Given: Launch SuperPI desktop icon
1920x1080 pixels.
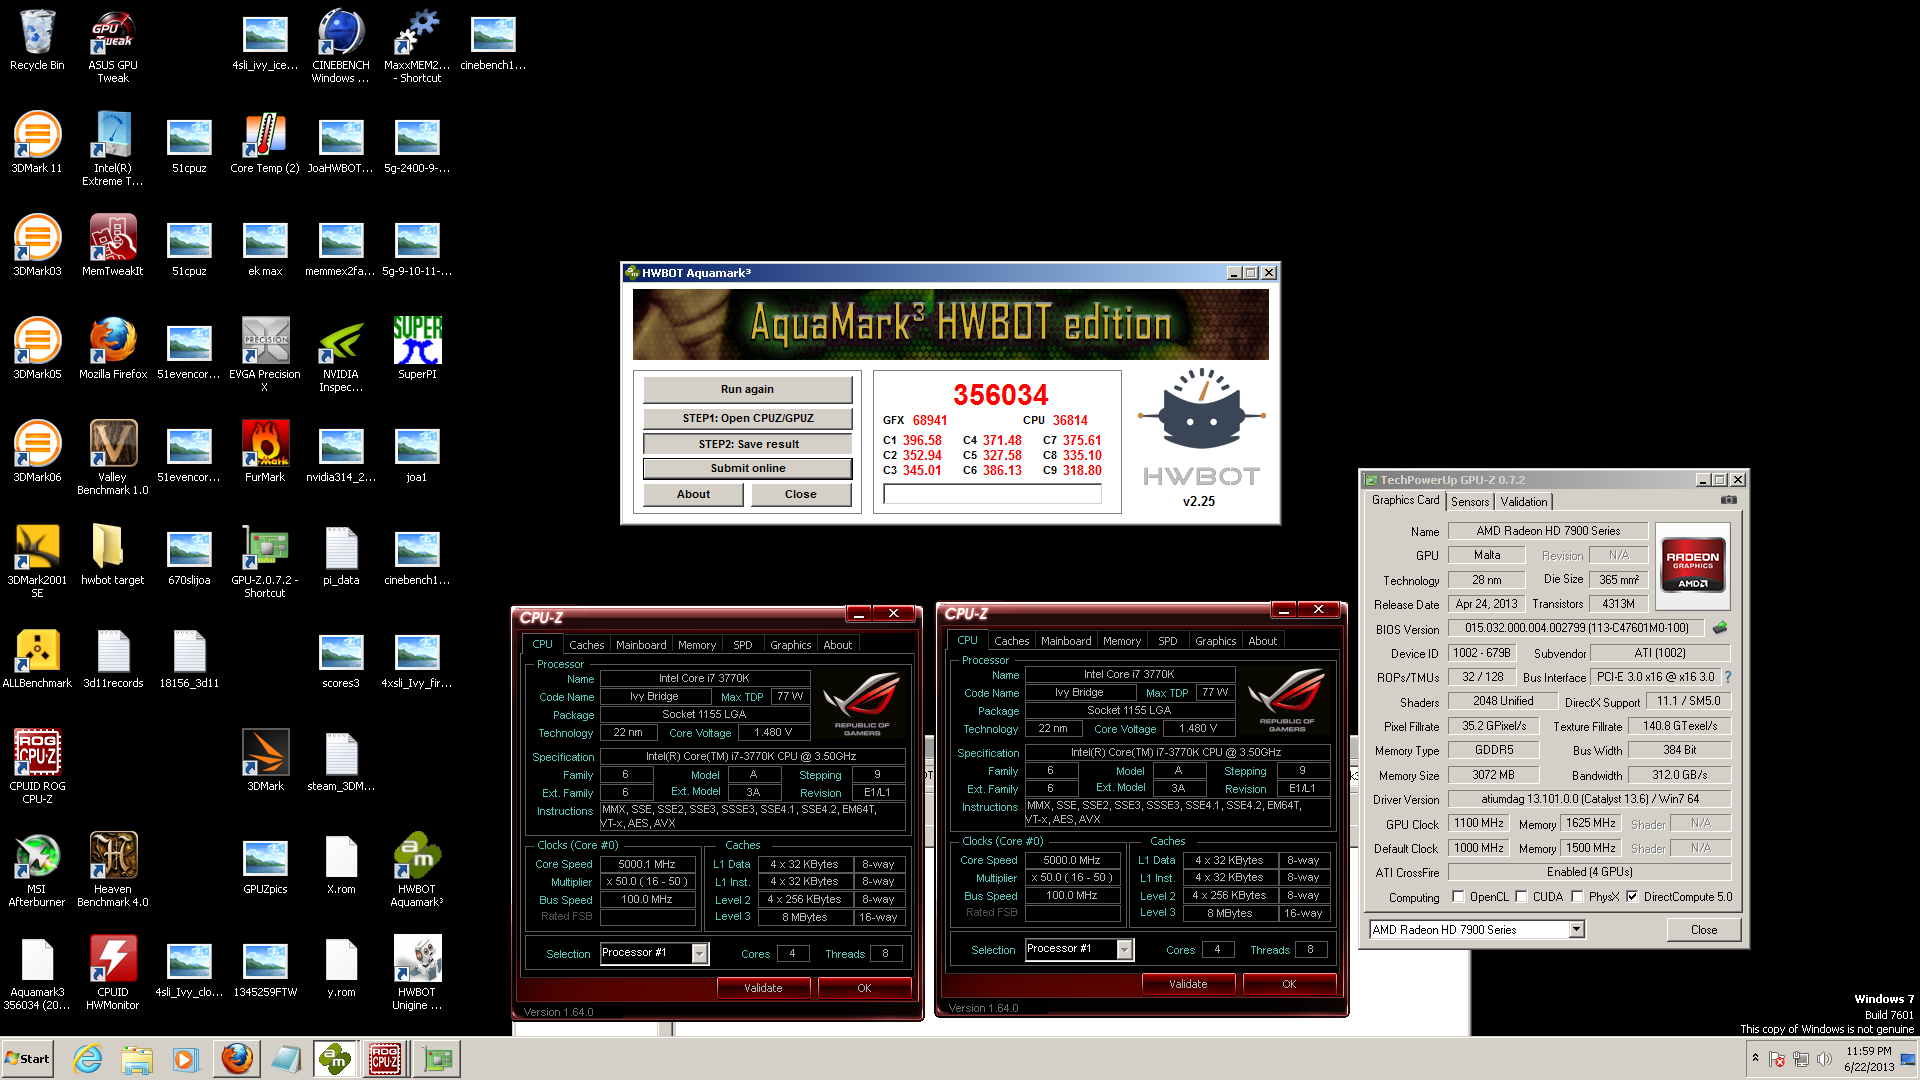Looking at the screenshot, I should tap(417, 349).
